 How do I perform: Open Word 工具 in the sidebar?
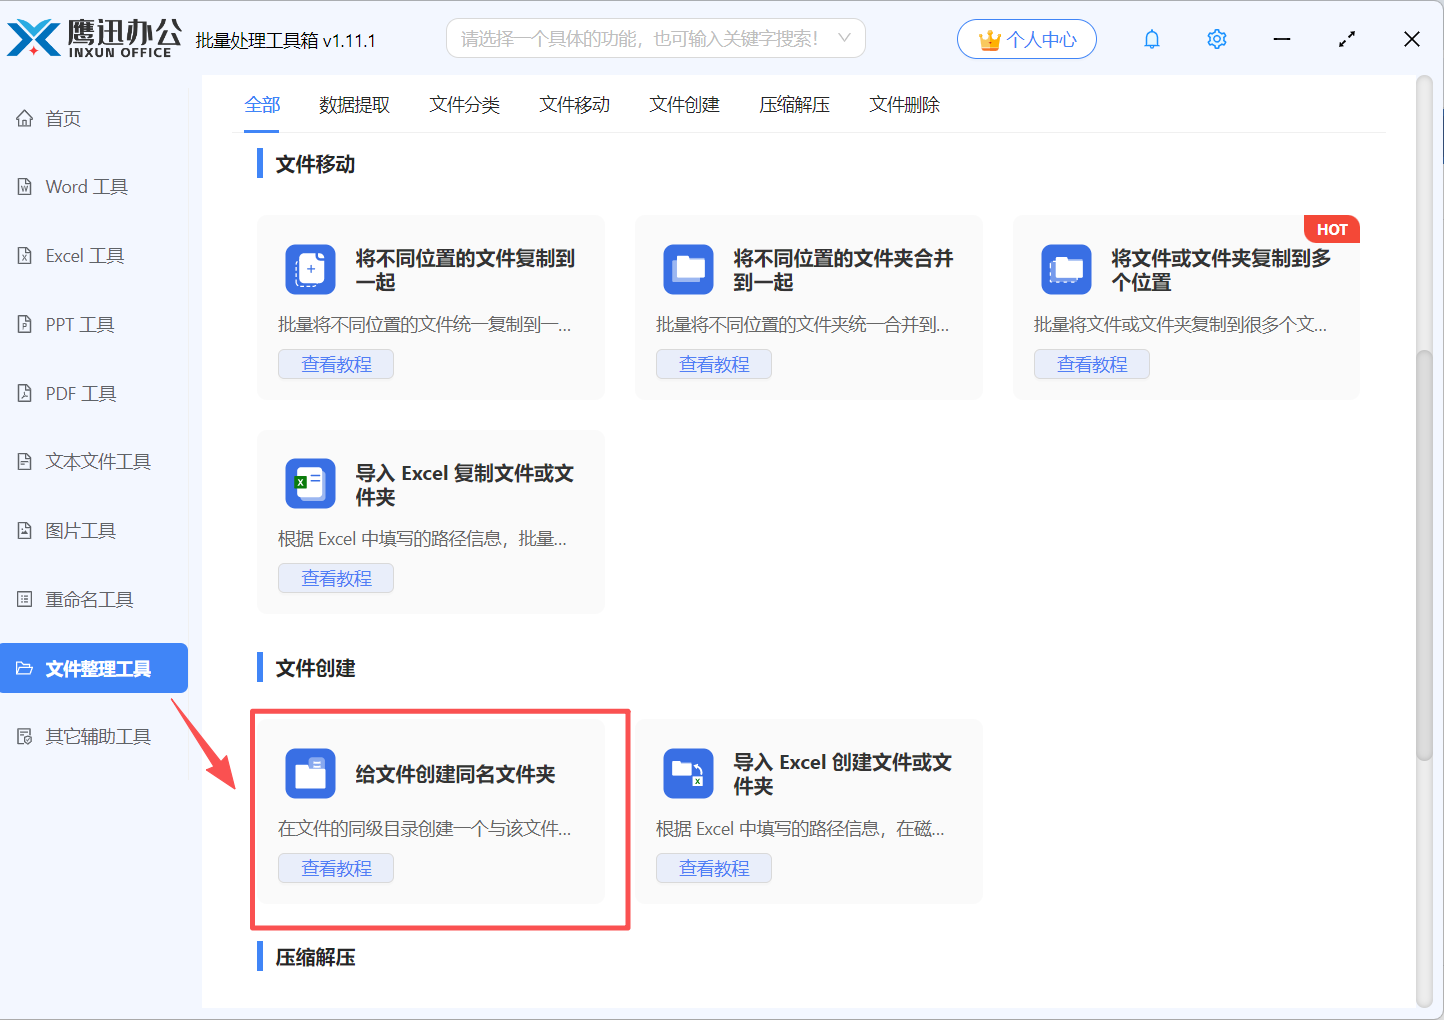pos(86,187)
